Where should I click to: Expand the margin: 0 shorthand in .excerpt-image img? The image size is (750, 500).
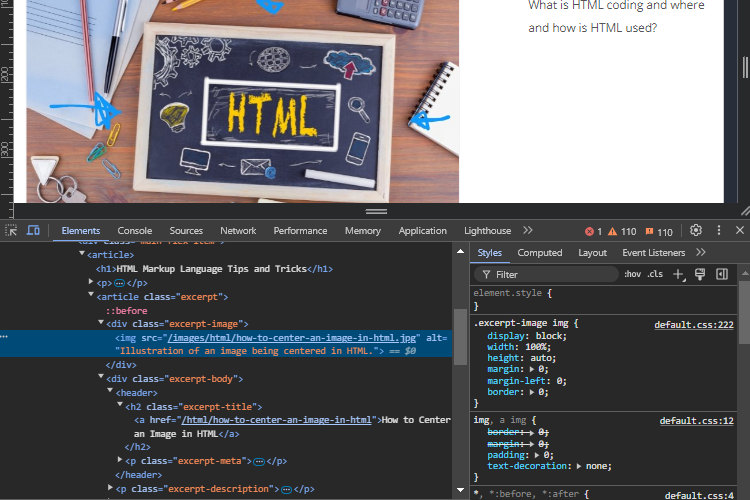[531, 369]
